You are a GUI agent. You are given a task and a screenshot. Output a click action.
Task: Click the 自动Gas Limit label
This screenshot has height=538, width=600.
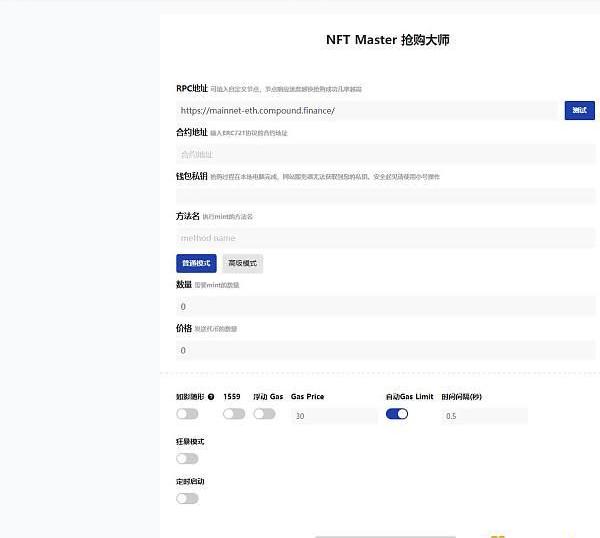409,397
